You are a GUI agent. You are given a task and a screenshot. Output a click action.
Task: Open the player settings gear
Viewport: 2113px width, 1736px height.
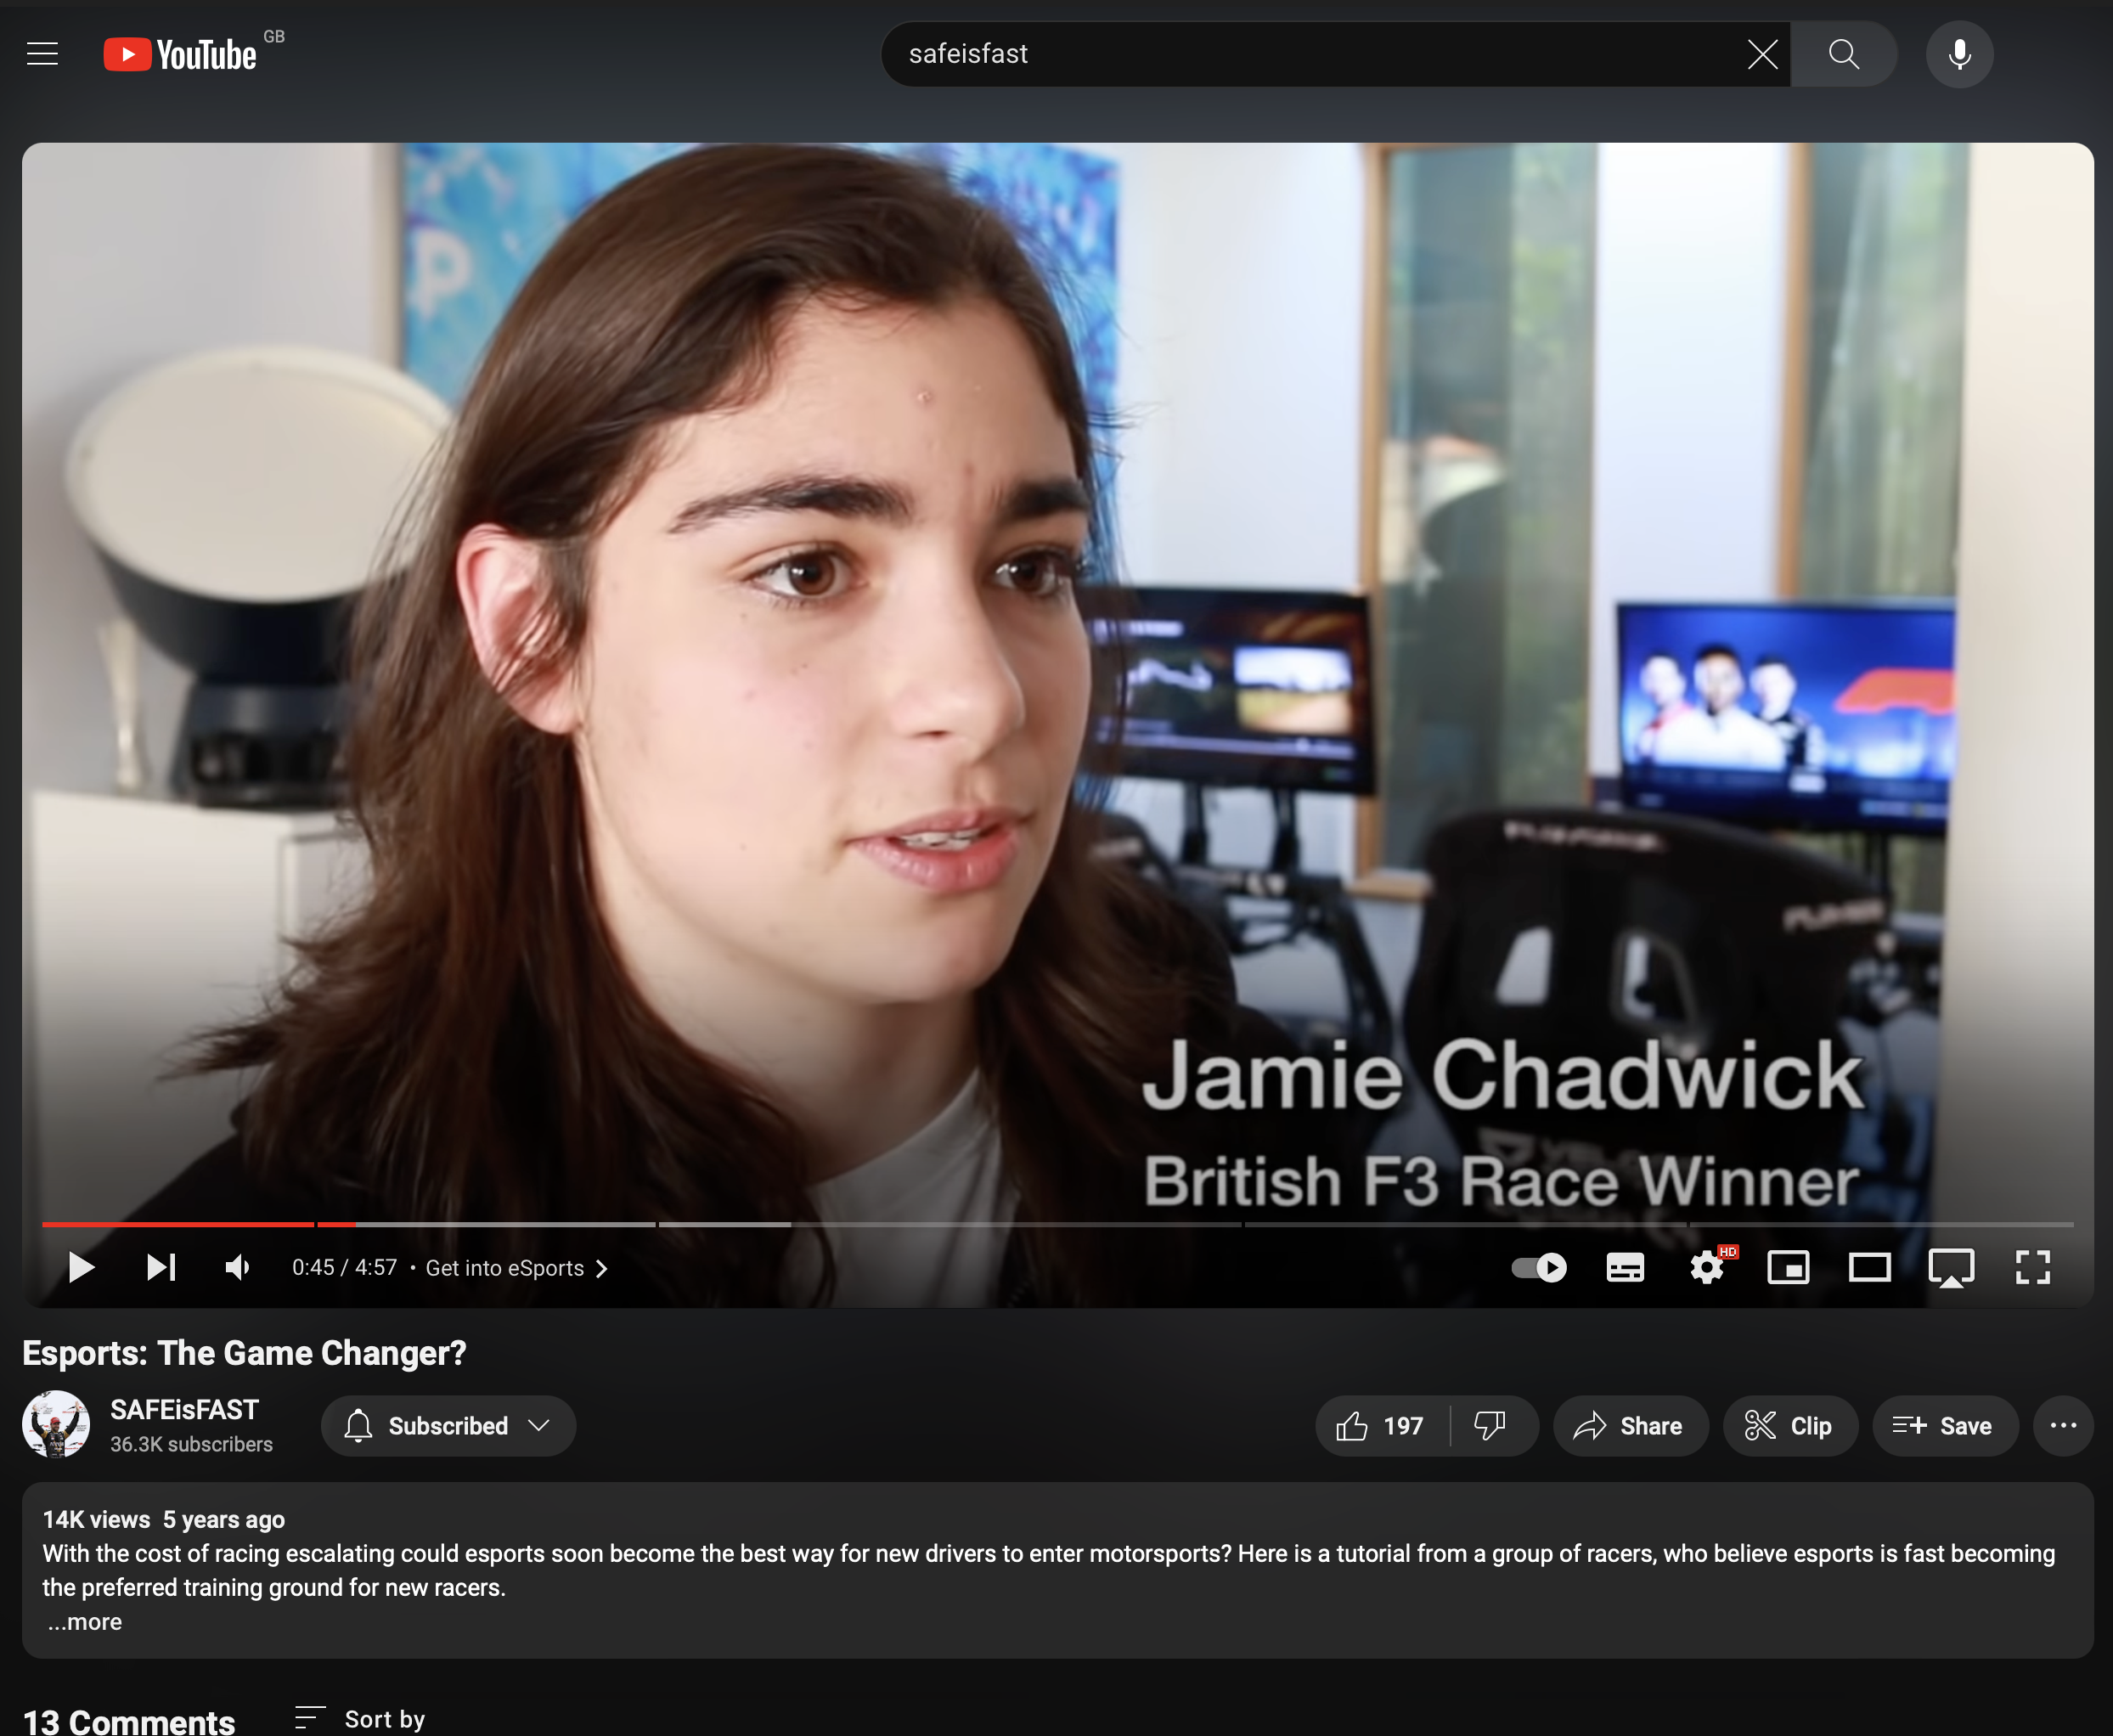[1706, 1267]
